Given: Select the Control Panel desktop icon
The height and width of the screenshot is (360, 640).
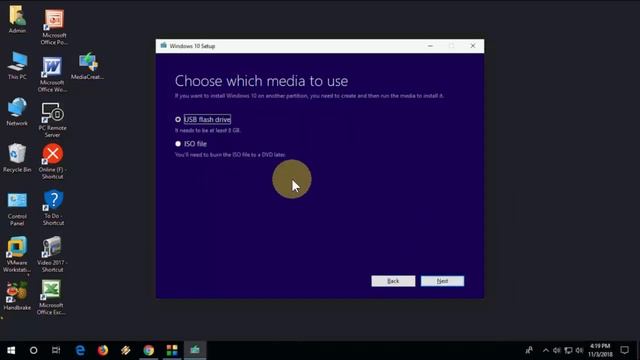Looking at the screenshot, I should click(x=17, y=209).
